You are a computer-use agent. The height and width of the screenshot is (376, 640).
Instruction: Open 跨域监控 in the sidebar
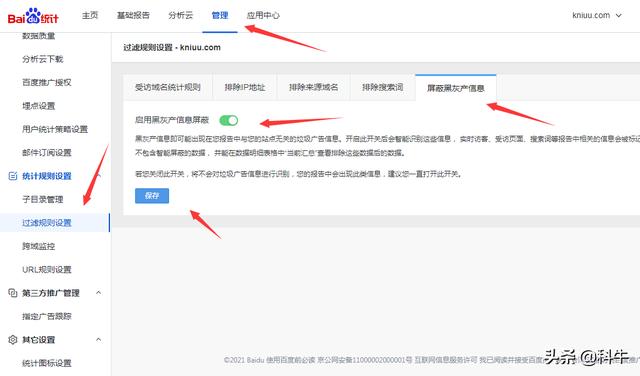click(x=38, y=246)
